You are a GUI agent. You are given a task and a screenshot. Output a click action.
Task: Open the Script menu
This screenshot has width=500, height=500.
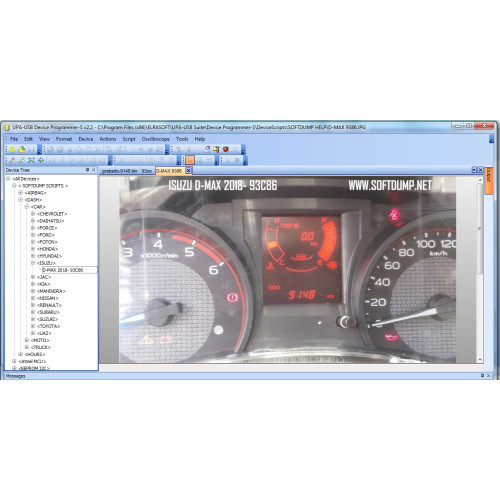tap(129, 139)
